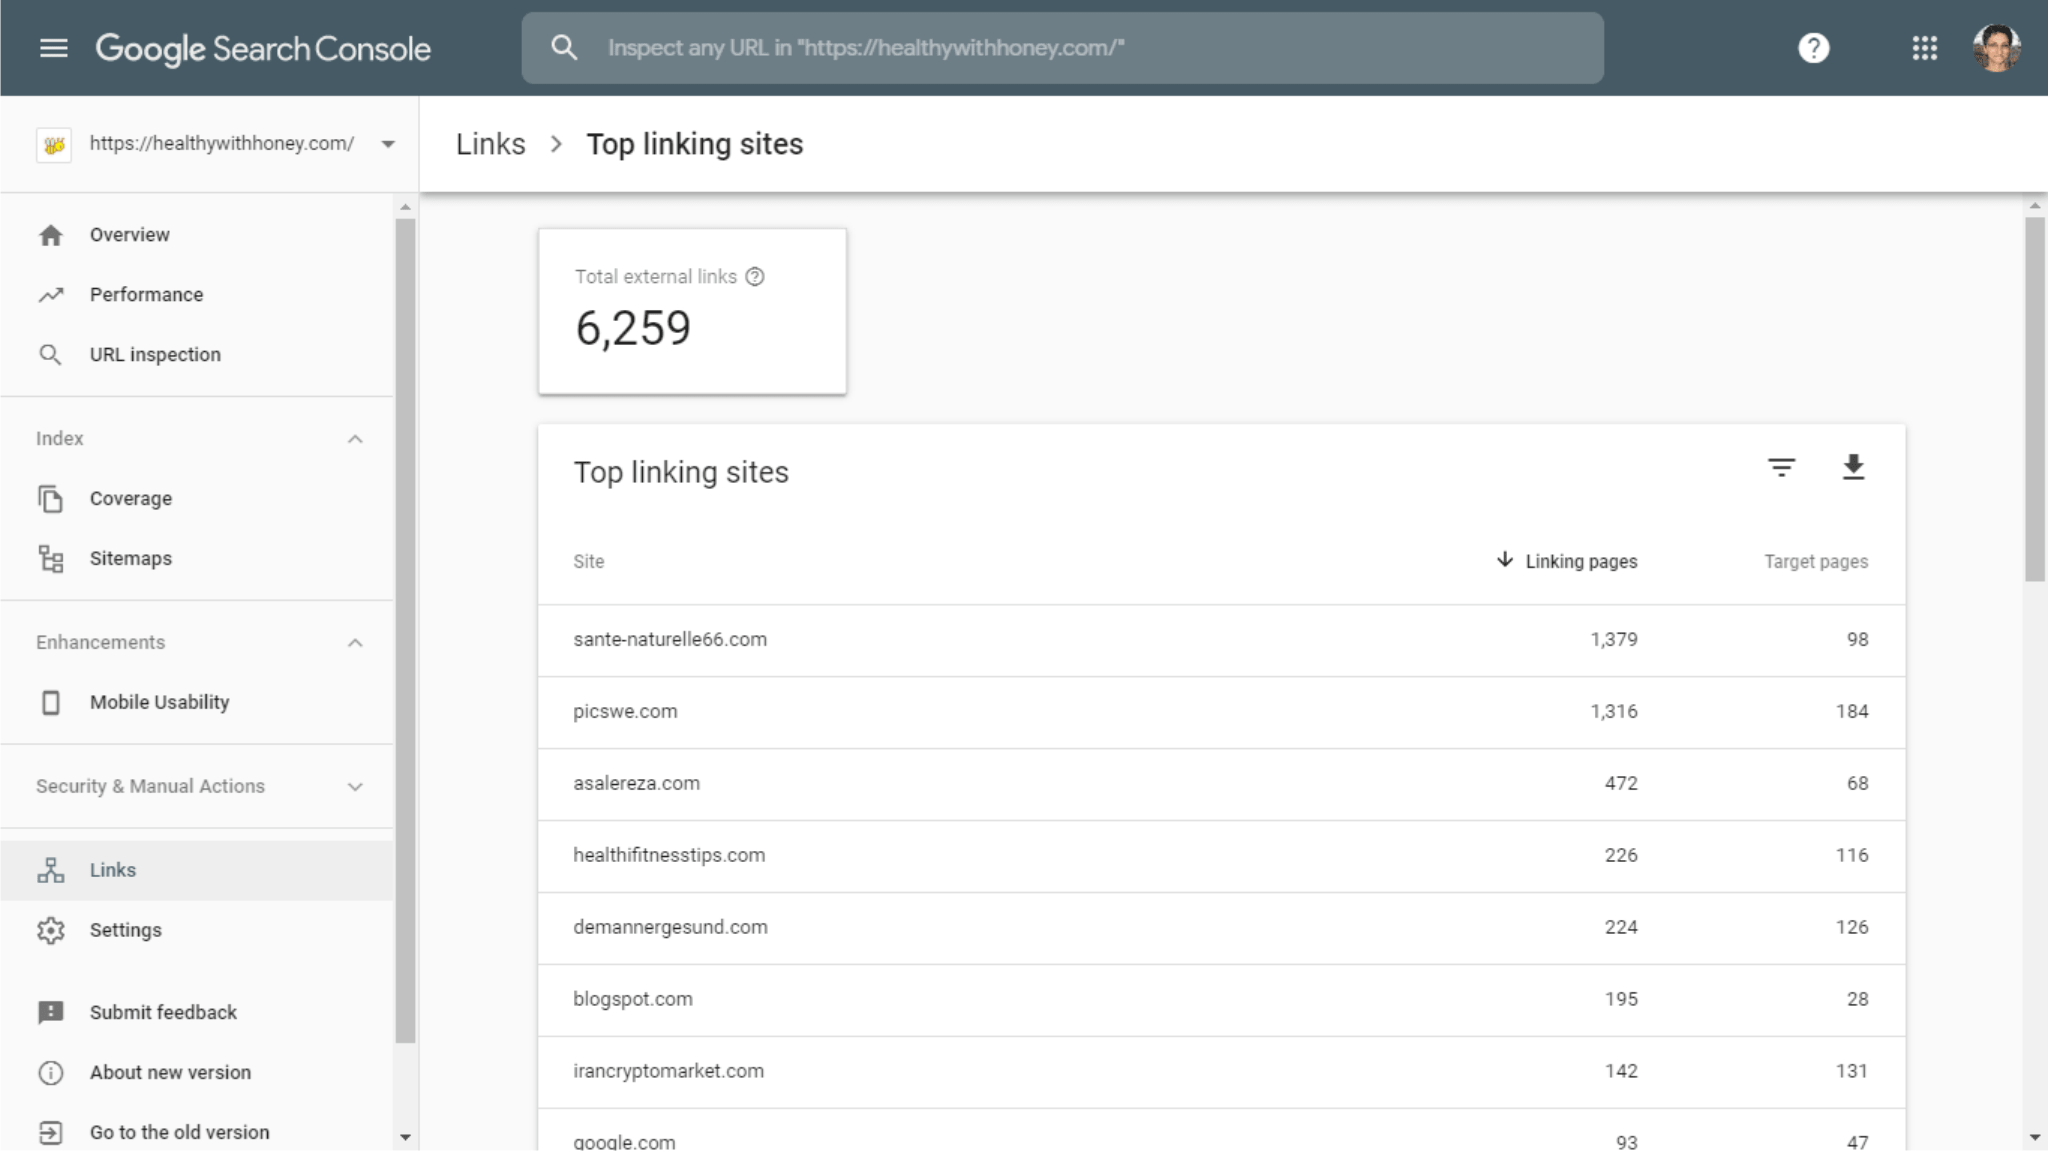Click the About new version info icon
This screenshot has height=1151, width=2048.
(50, 1072)
